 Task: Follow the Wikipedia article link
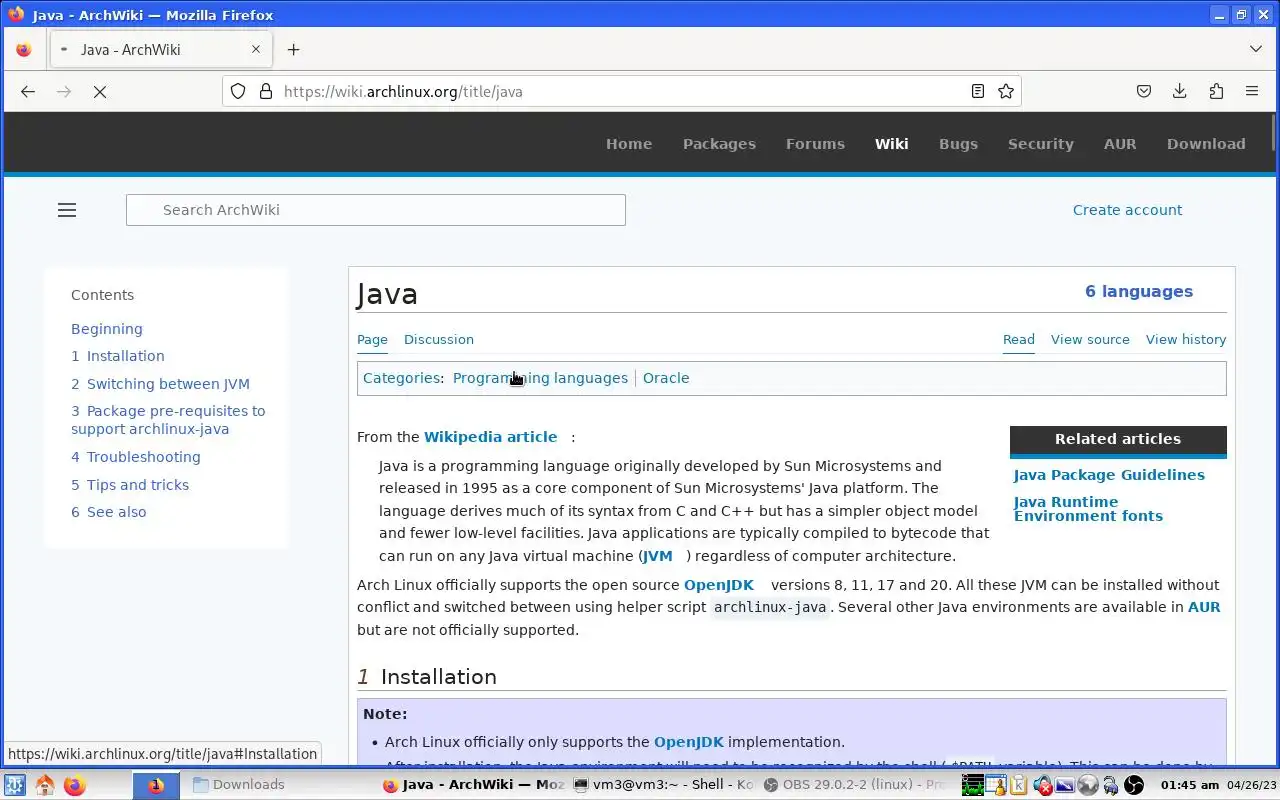[490, 437]
